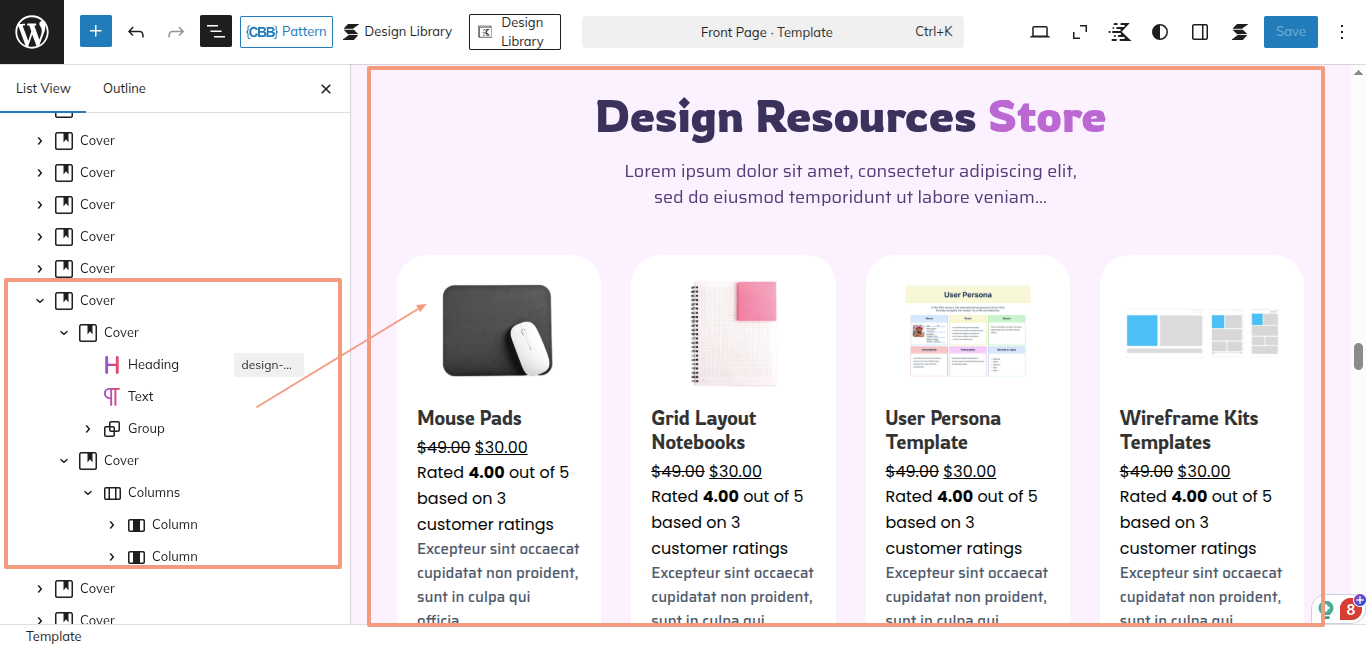
Task: Expand the first Column tree item
Action: click(112, 525)
